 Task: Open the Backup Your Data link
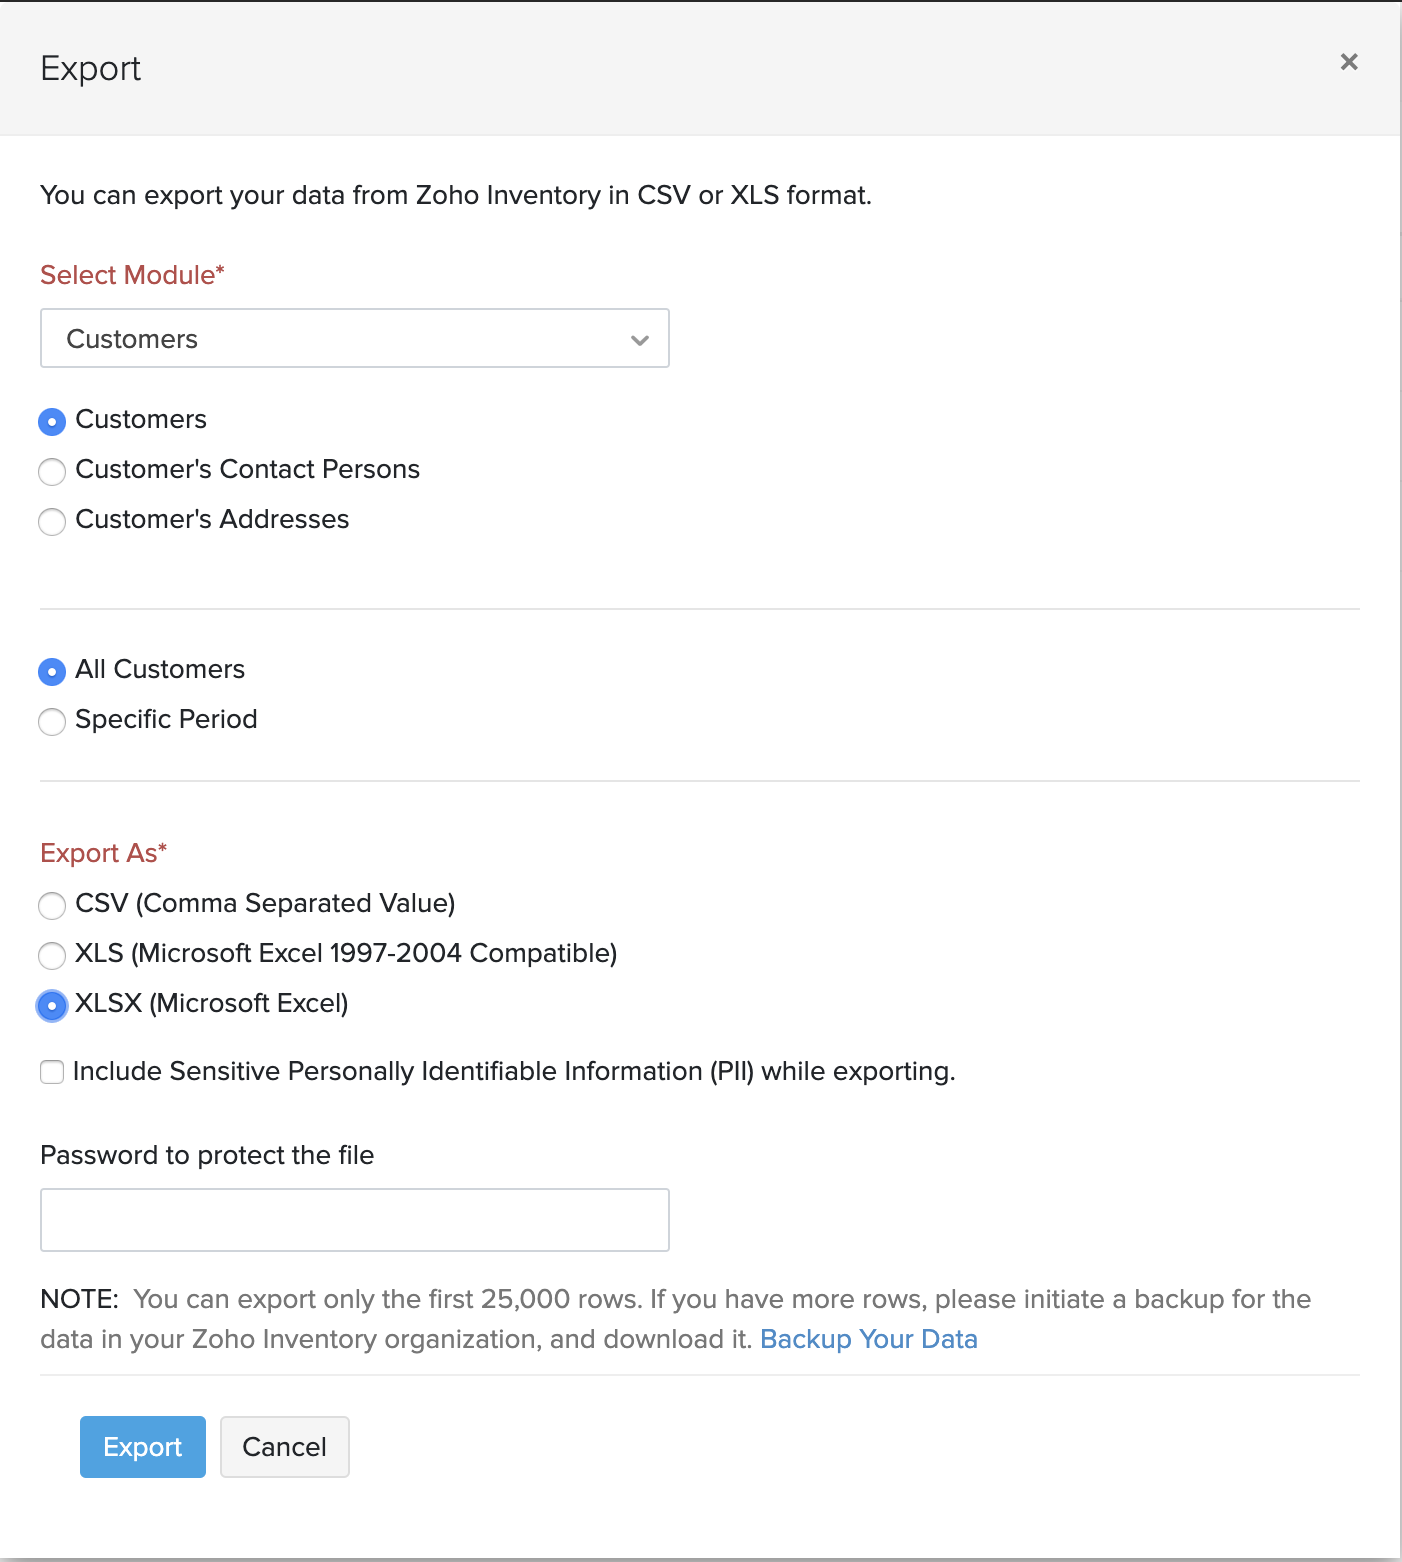click(869, 1339)
